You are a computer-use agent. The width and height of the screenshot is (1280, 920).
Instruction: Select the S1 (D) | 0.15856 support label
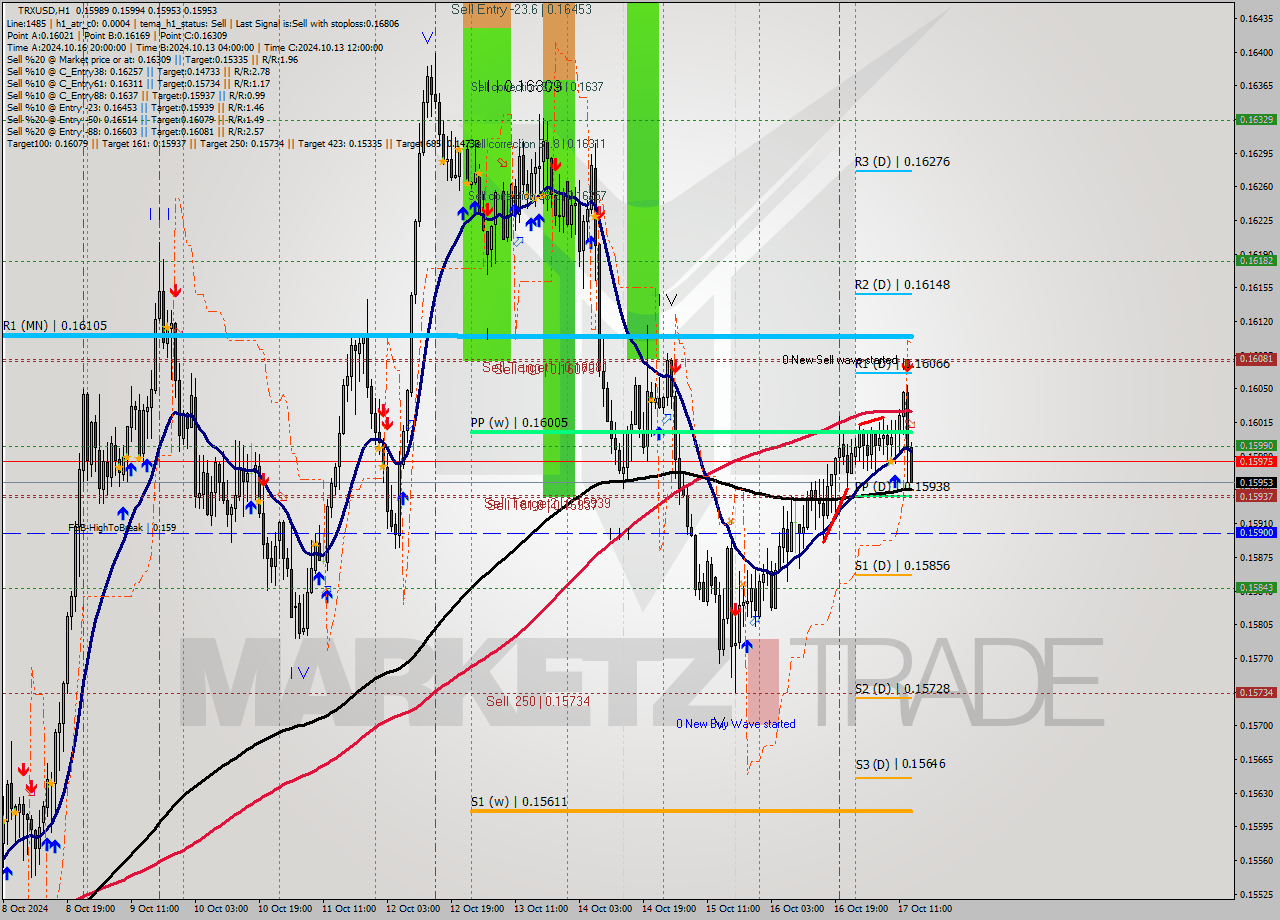[902, 565]
